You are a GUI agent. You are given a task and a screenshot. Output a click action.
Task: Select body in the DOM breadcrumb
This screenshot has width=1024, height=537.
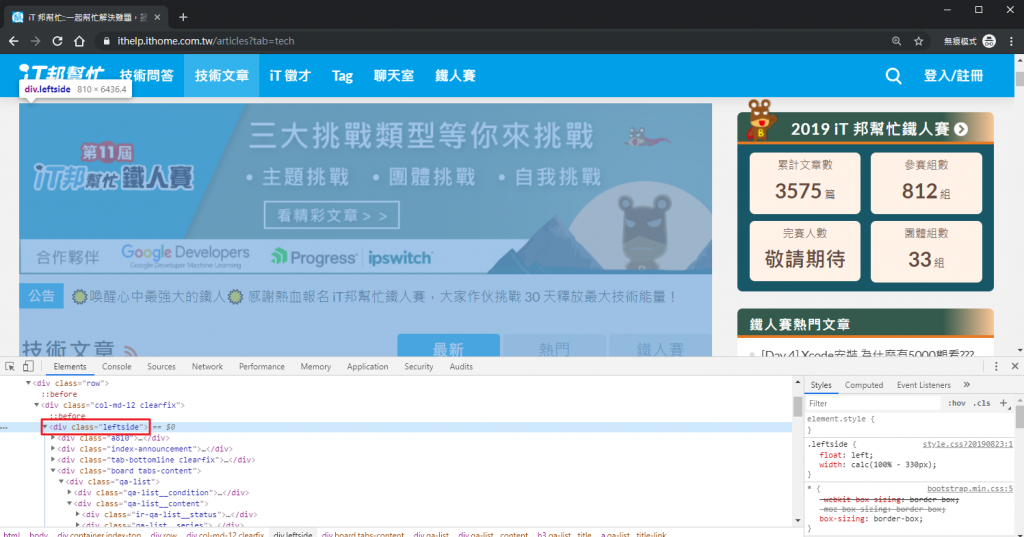click(x=39, y=534)
